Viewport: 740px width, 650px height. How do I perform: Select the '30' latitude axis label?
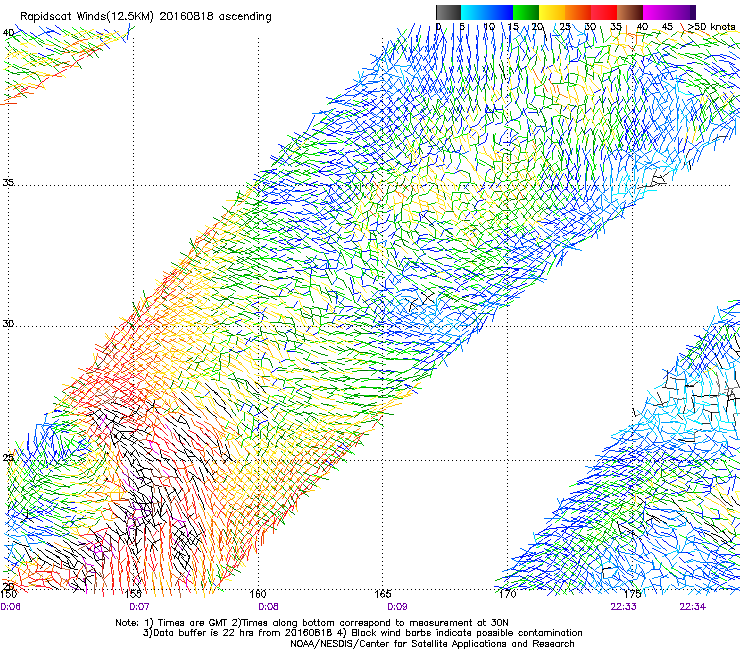tap(8, 324)
